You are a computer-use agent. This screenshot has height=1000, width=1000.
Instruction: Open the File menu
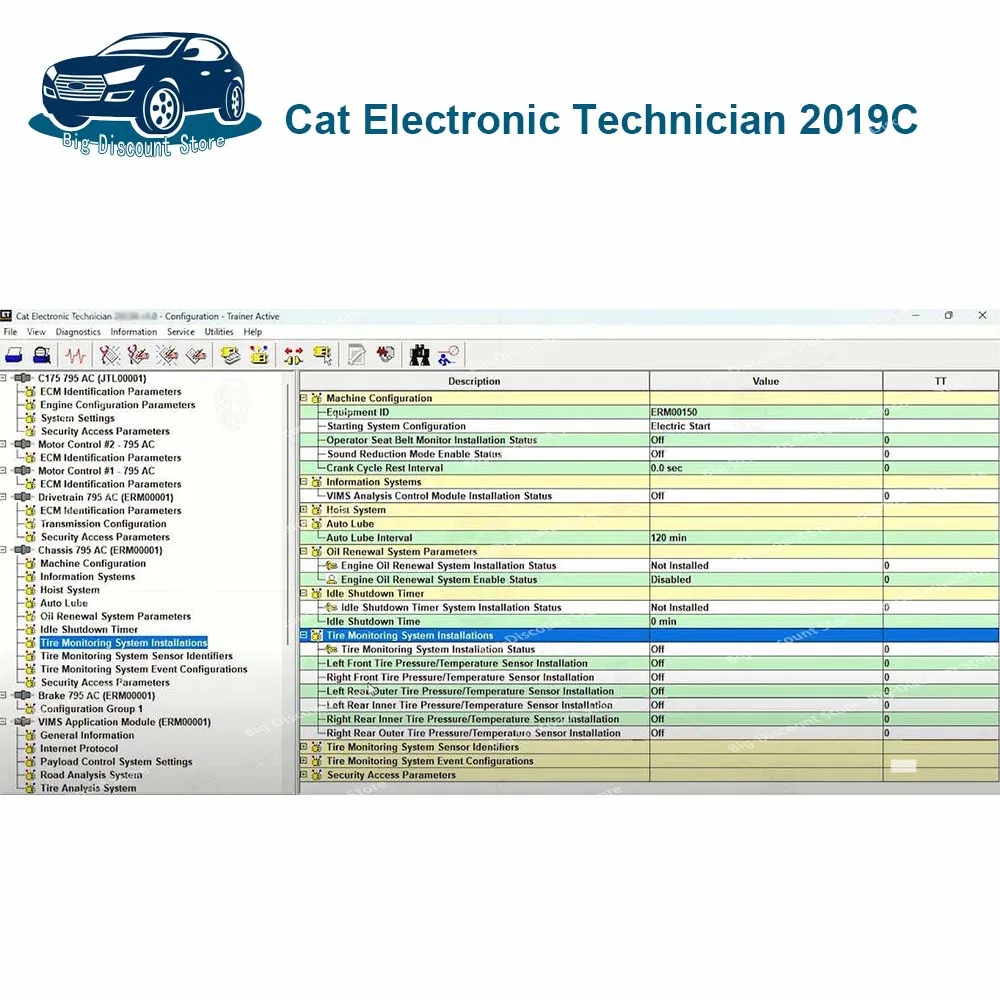(x=10, y=332)
